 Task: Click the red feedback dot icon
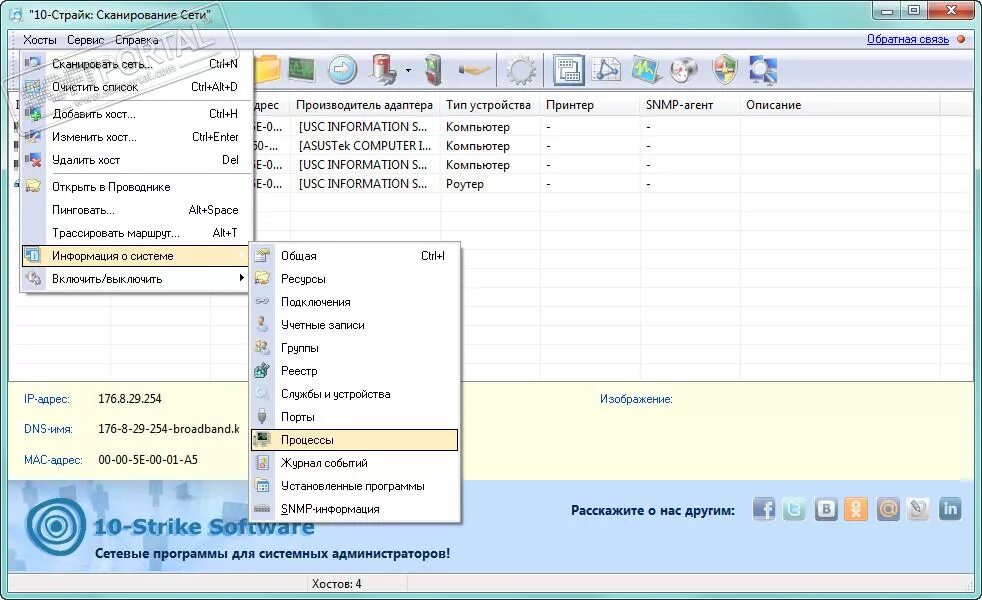pos(962,39)
